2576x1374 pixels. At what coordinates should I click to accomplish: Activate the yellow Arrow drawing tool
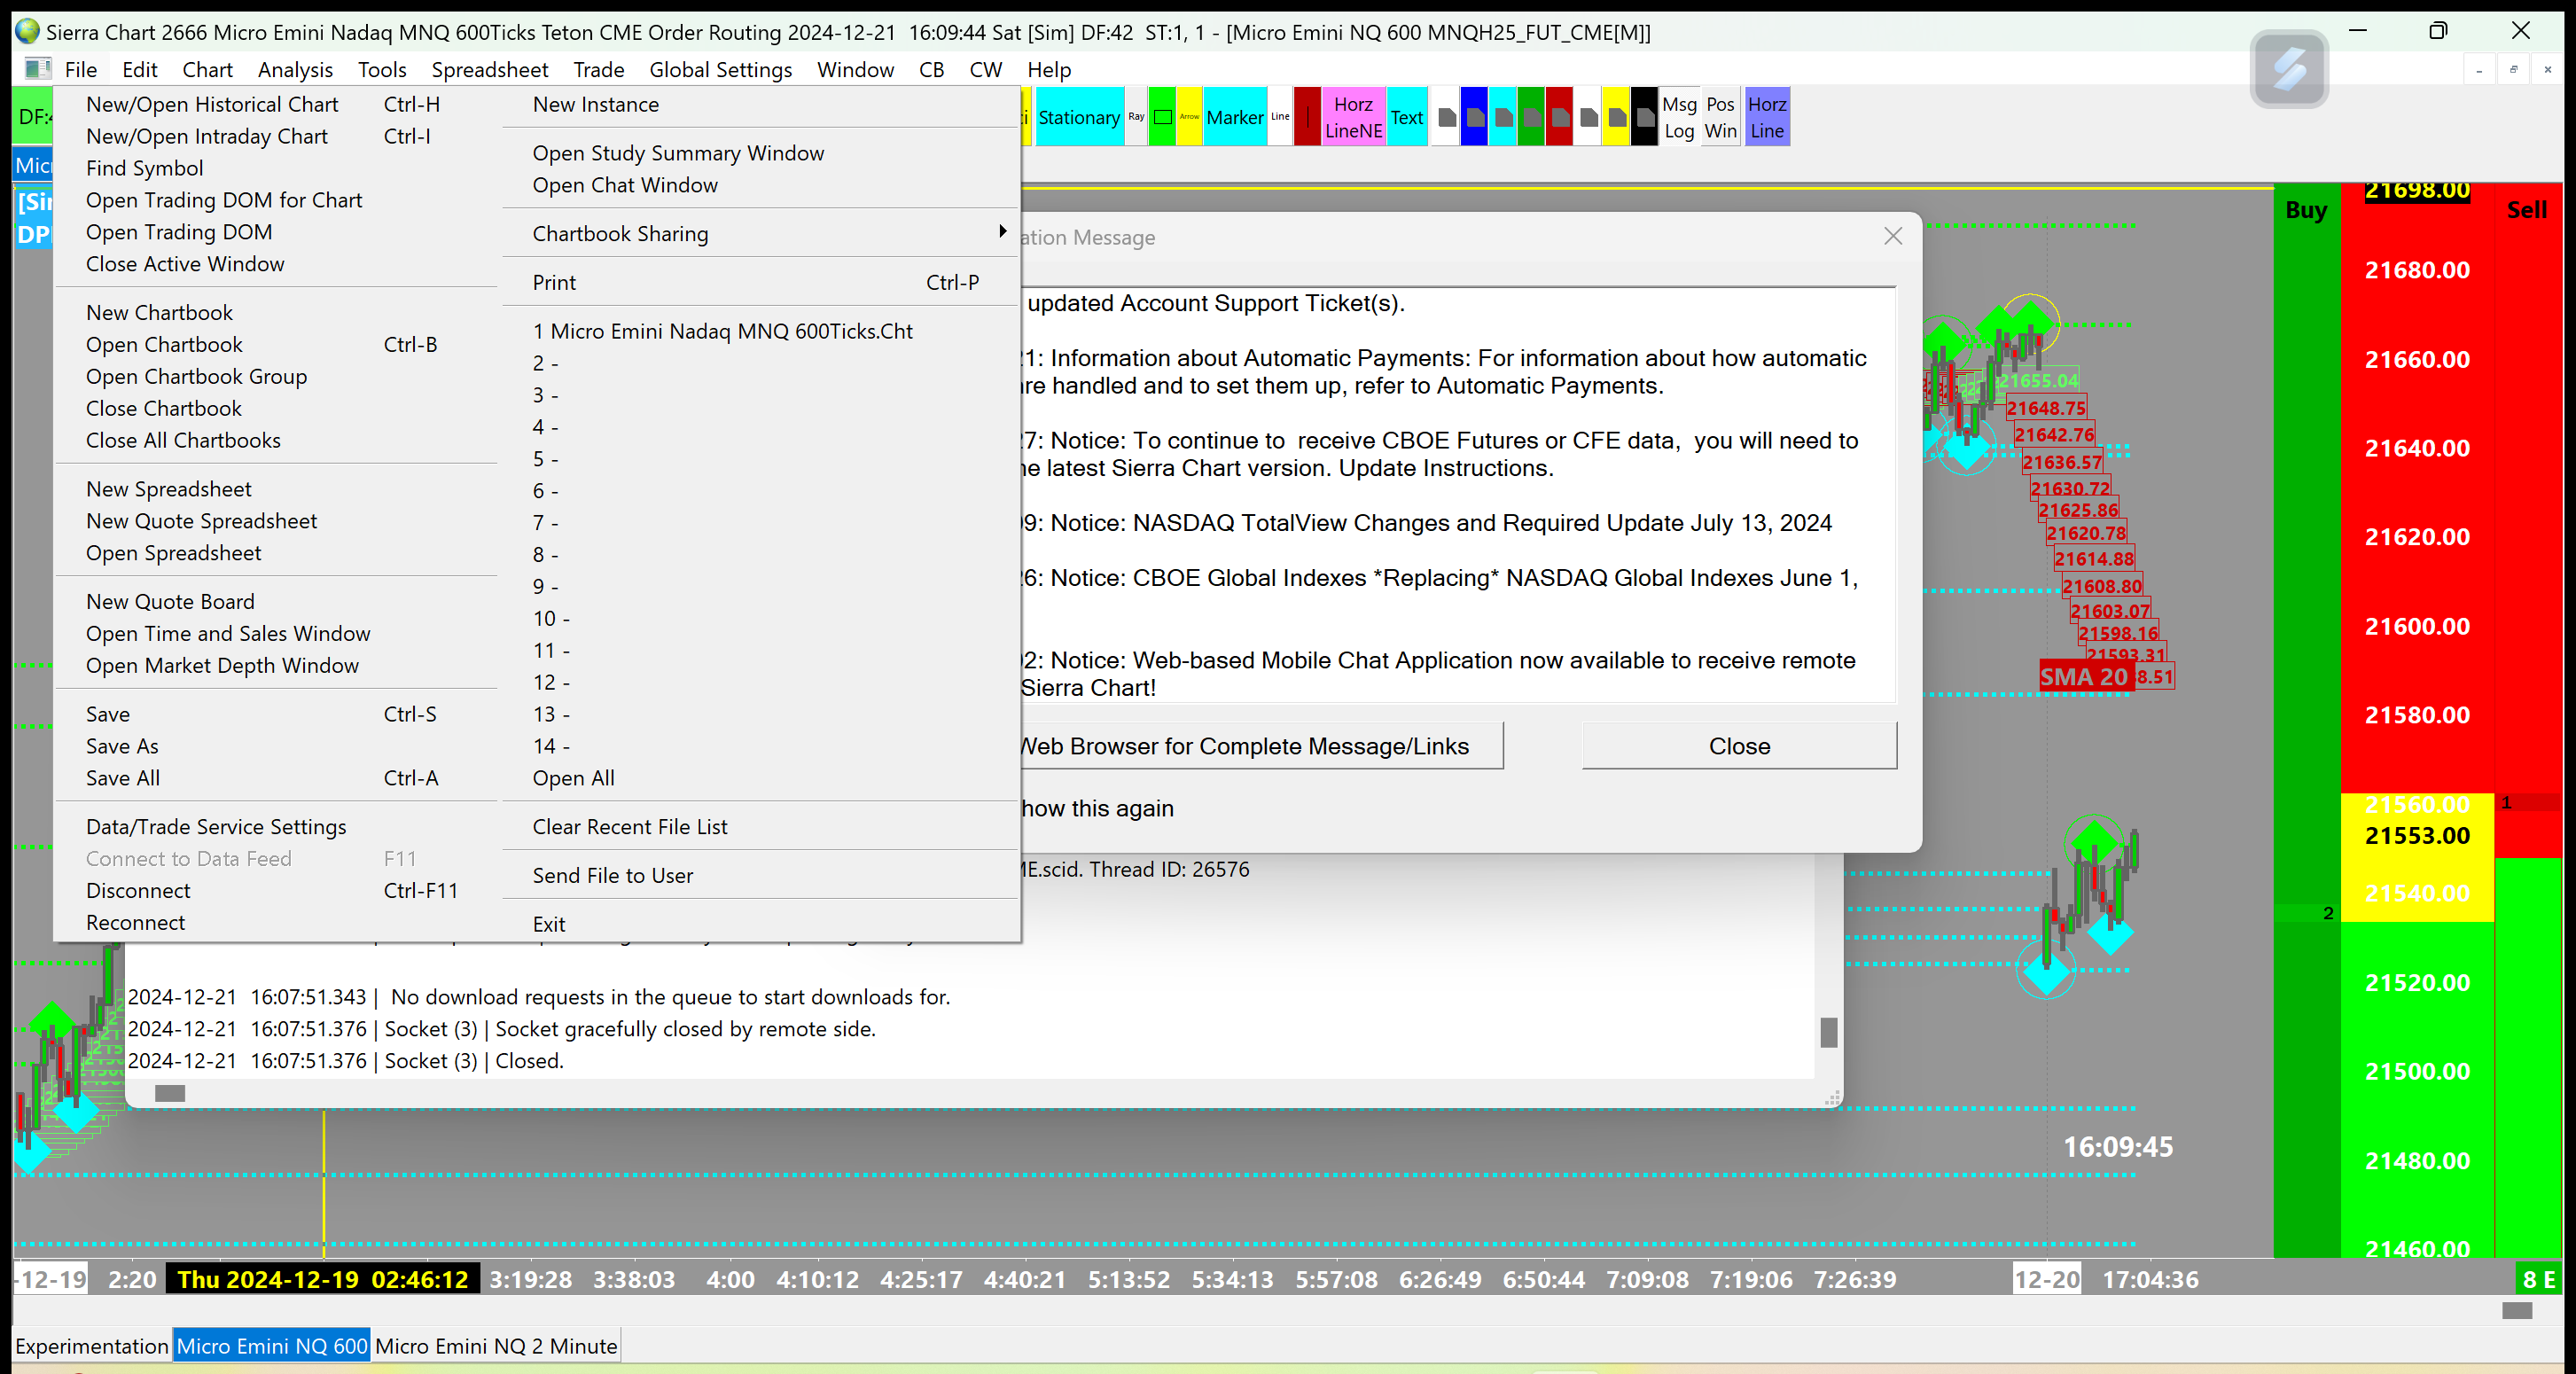click(1189, 117)
